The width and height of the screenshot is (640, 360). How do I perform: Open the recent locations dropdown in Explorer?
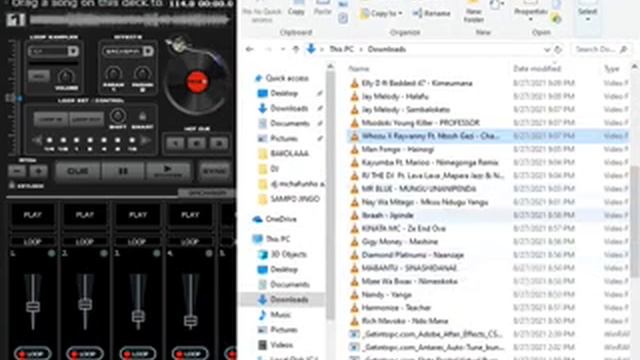coord(282,49)
